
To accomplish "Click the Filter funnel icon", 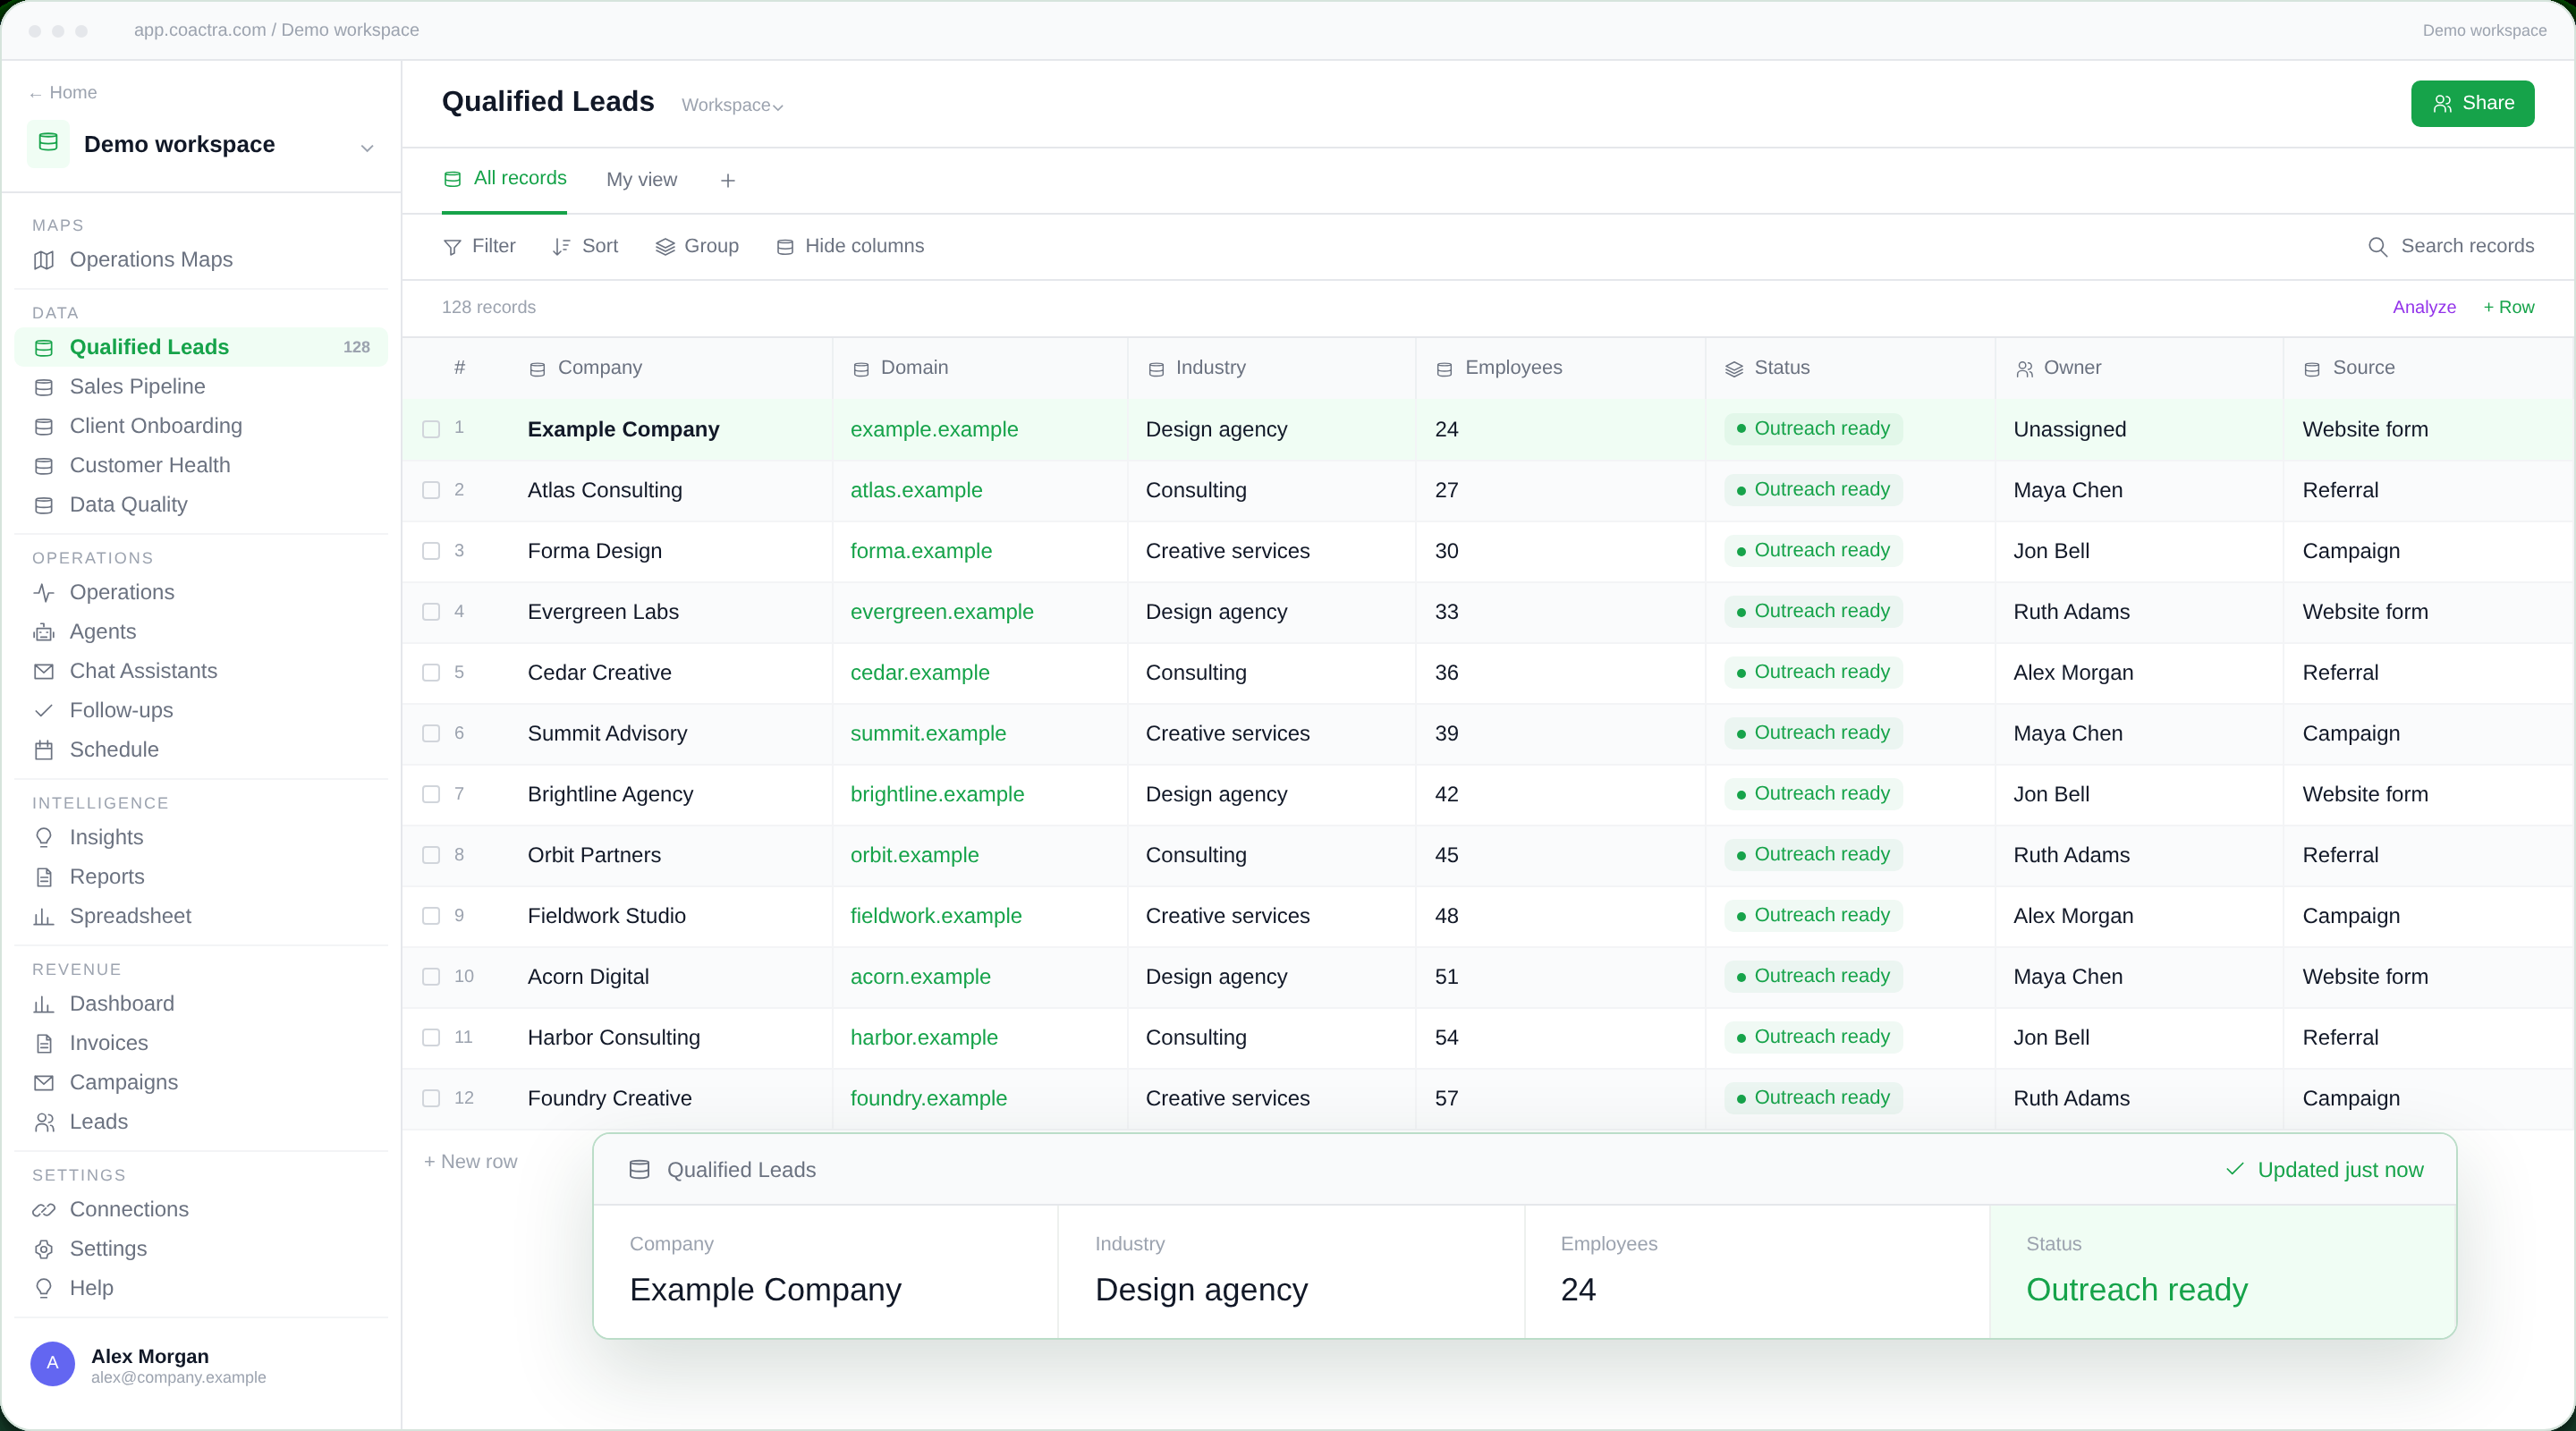I will (452, 247).
